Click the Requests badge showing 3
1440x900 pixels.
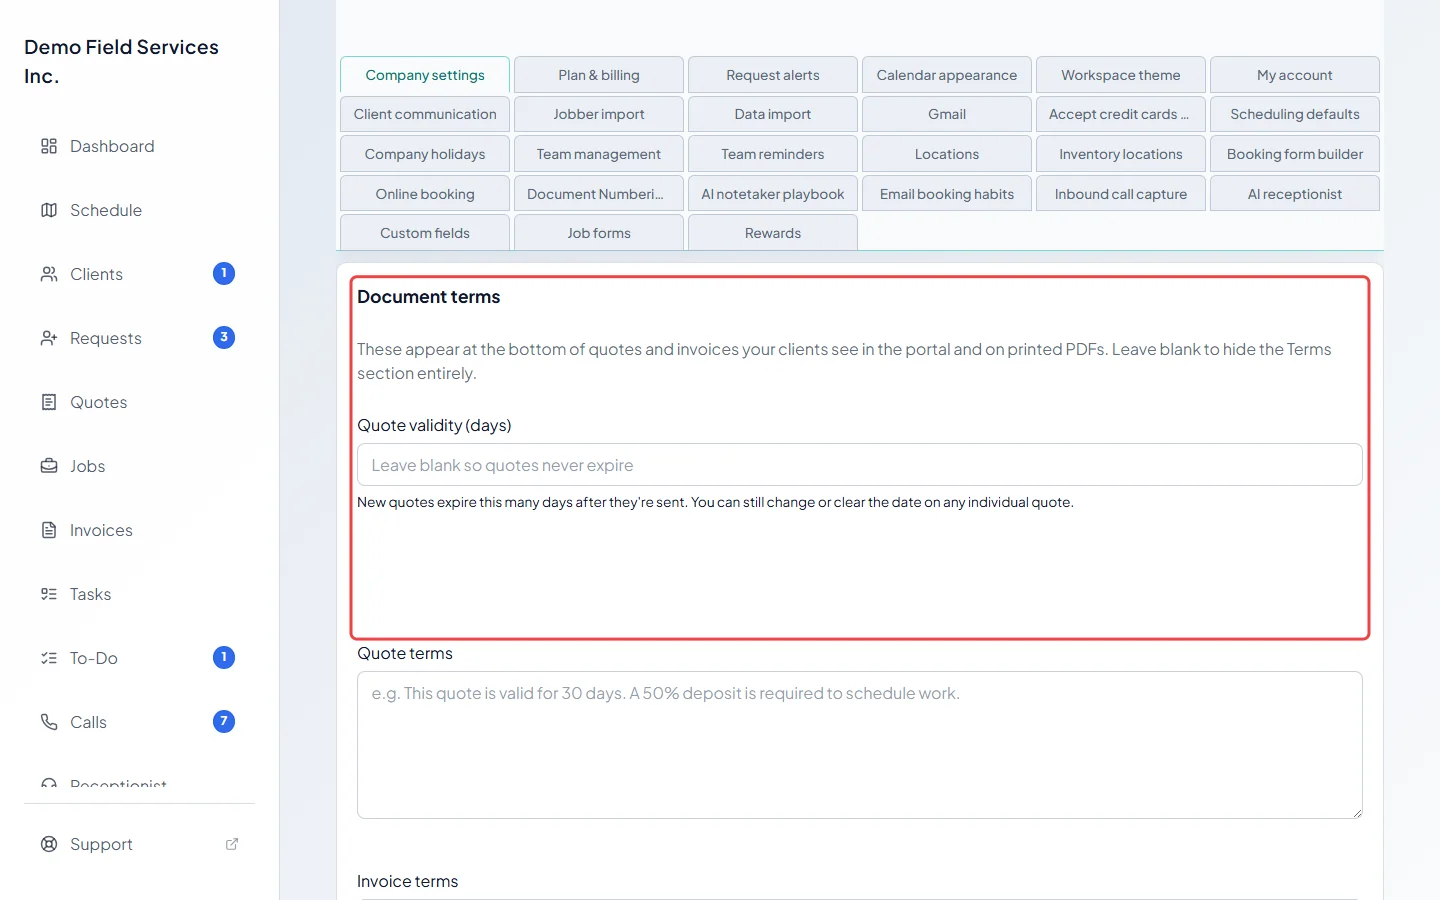(x=224, y=337)
